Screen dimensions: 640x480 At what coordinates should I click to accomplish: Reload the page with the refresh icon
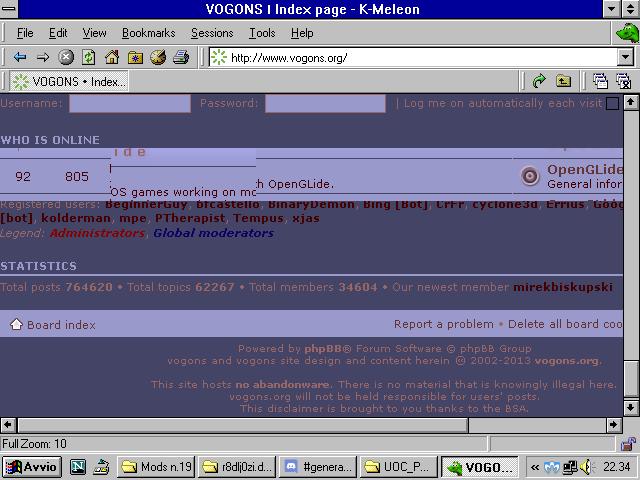(x=89, y=57)
